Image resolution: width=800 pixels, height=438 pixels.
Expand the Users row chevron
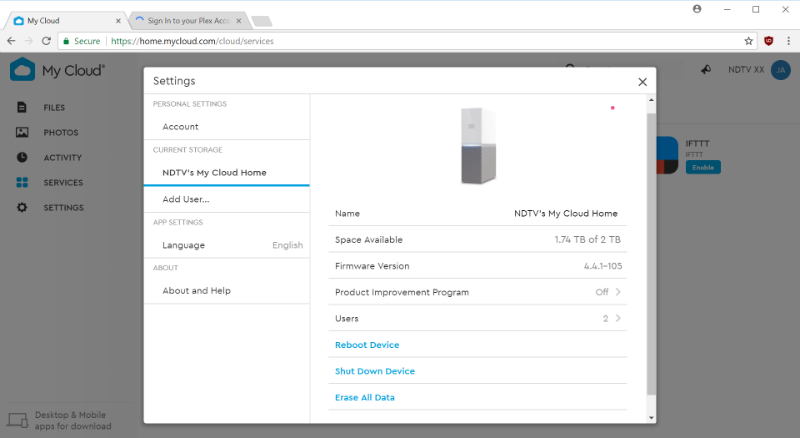click(x=618, y=318)
